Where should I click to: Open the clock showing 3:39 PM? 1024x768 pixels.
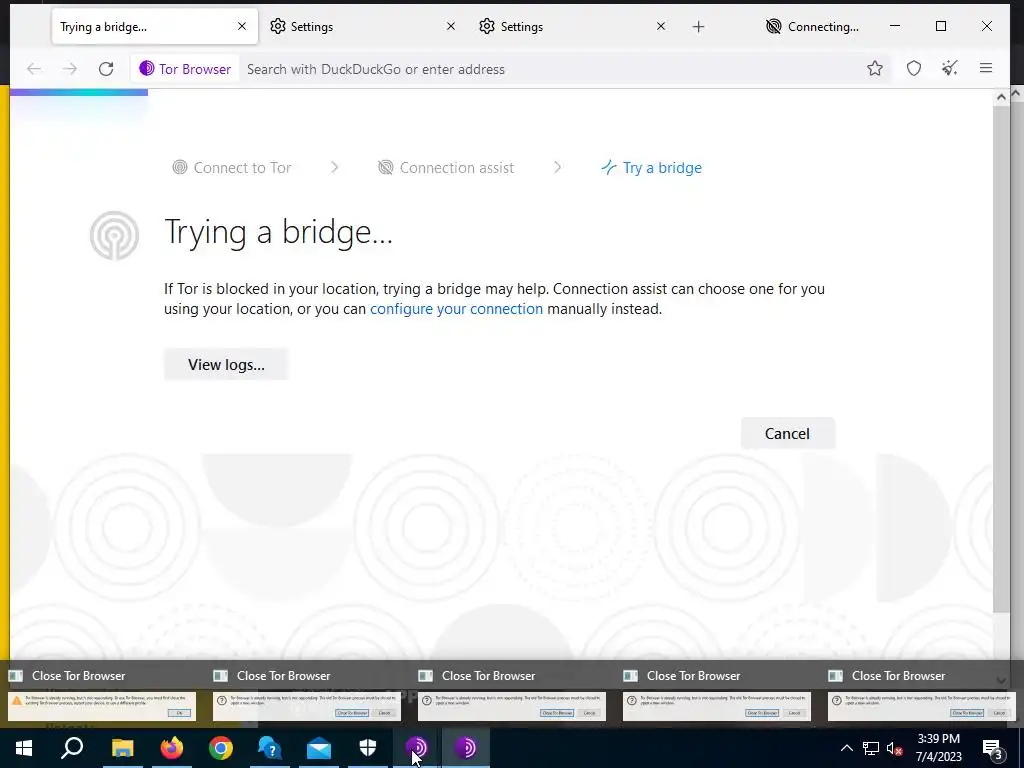point(938,748)
